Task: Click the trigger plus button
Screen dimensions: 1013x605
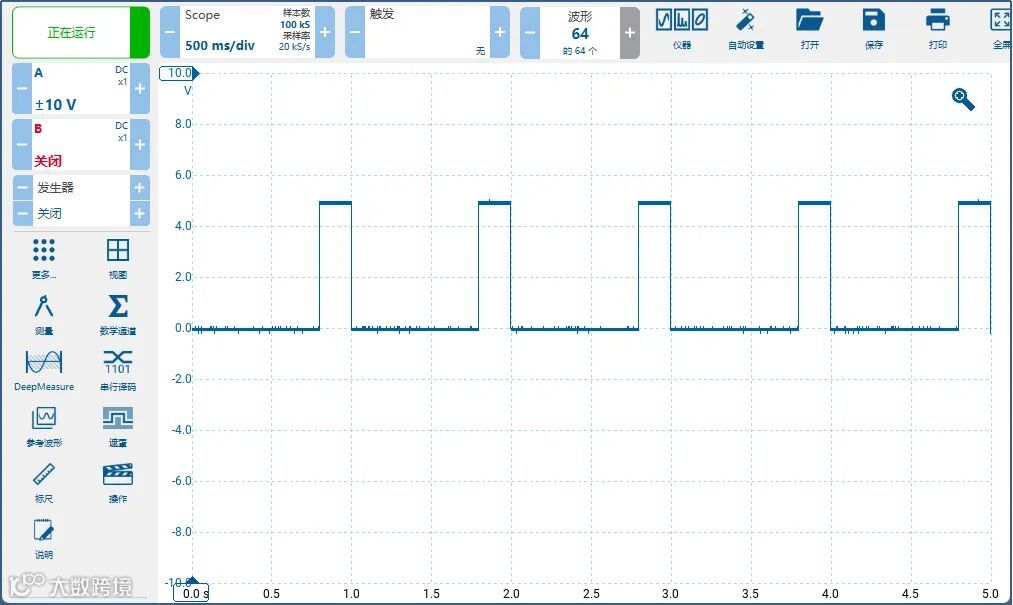Action: pos(500,32)
